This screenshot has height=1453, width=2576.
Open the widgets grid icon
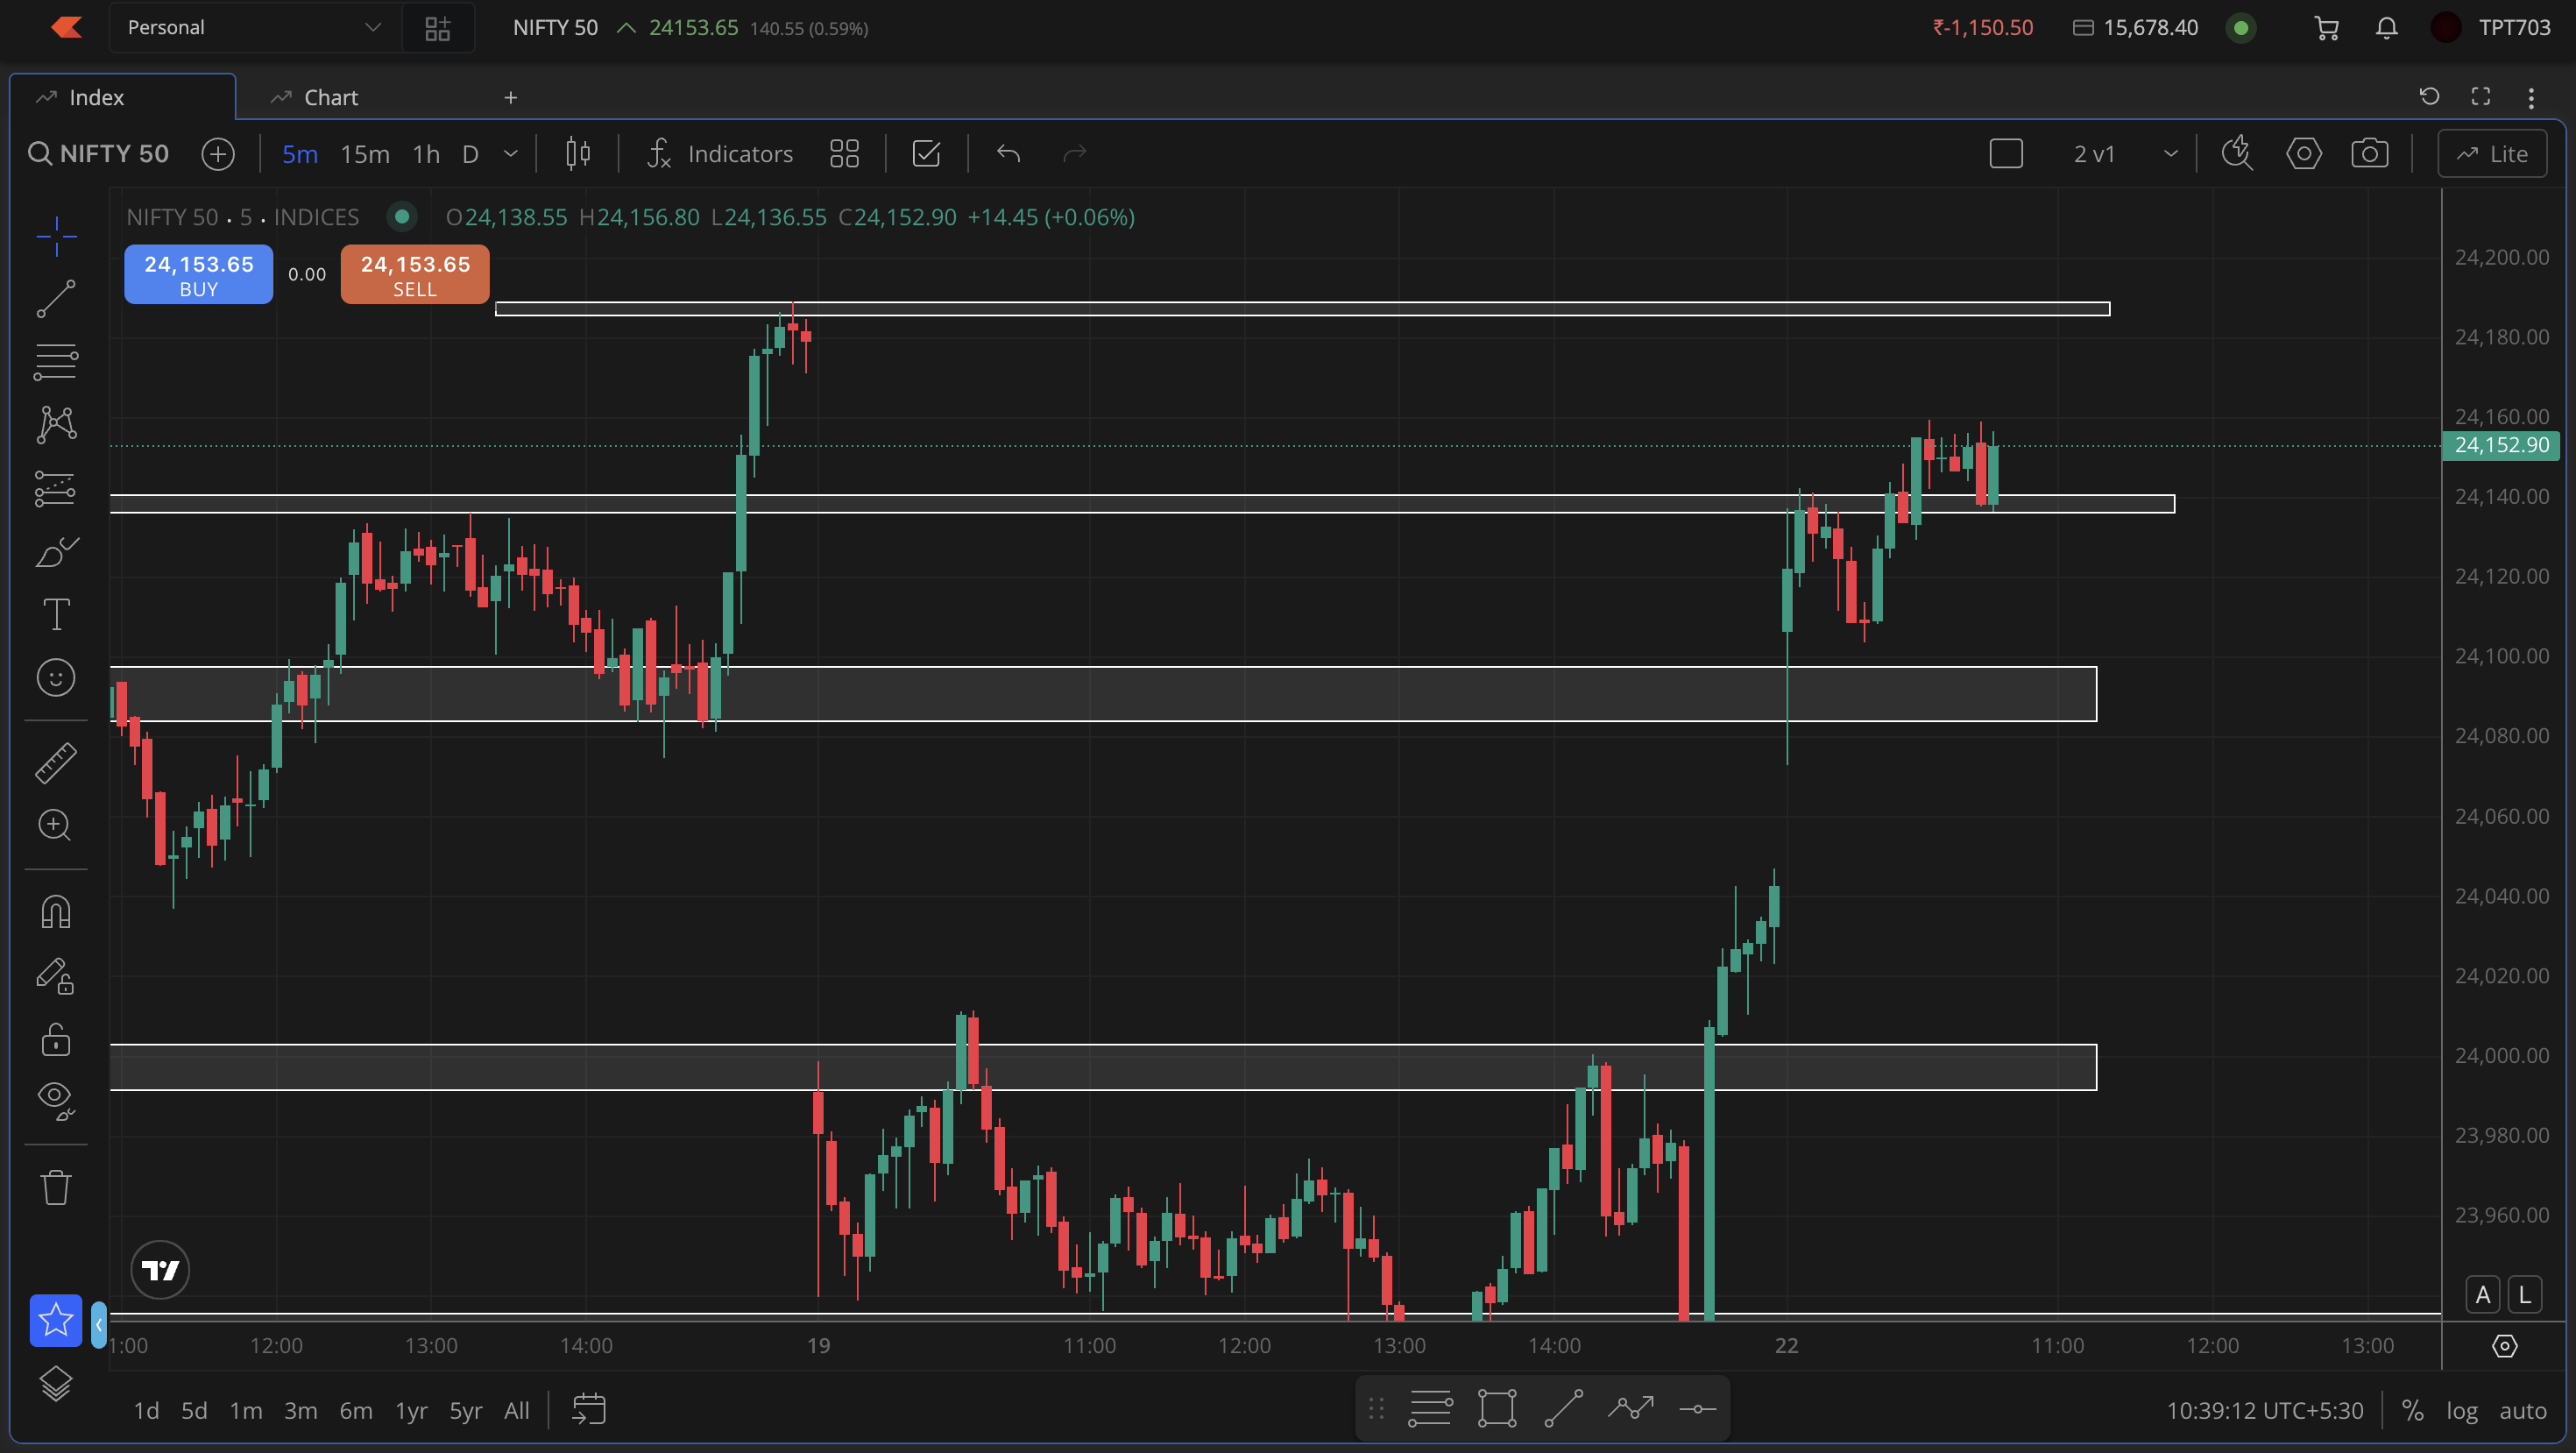point(438,28)
